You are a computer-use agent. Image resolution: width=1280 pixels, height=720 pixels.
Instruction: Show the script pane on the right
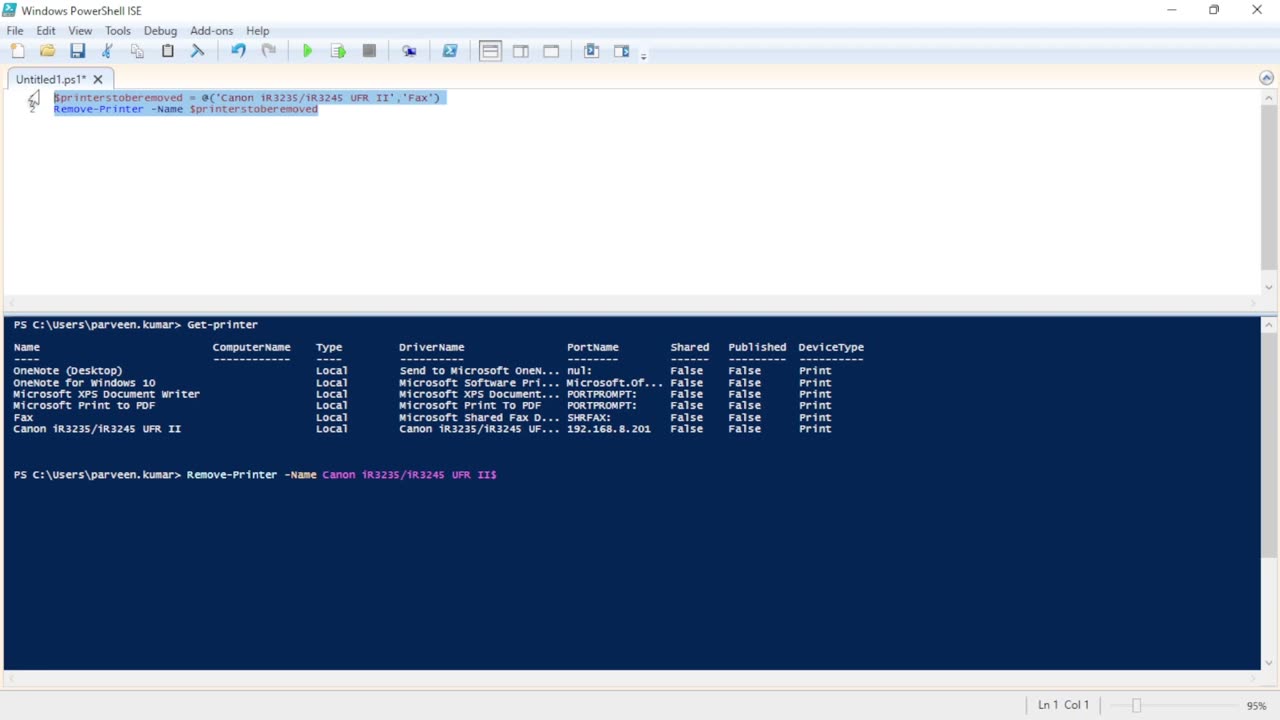pos(521,51)
